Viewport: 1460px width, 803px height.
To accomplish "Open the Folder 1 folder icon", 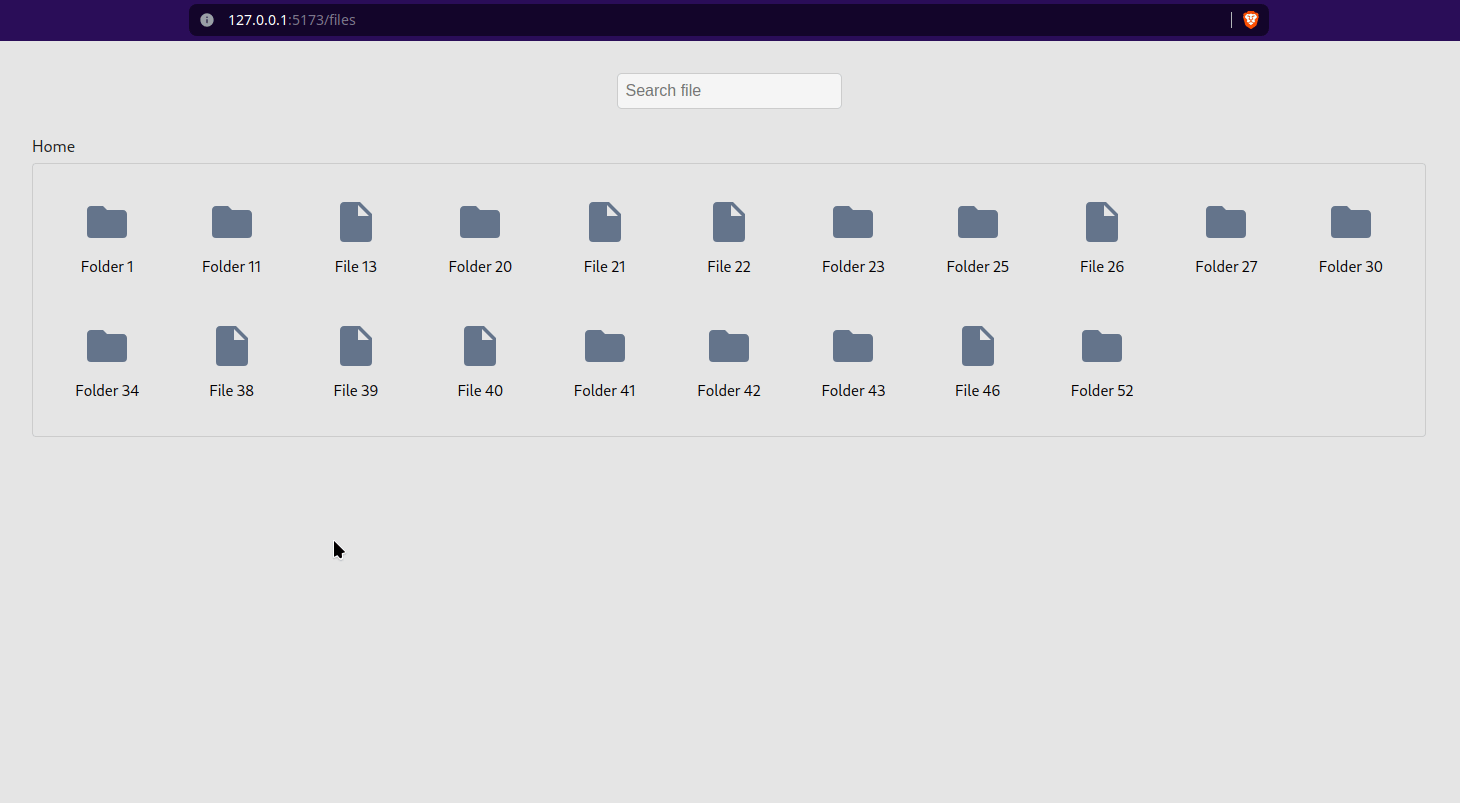I will click(x=107, y=222).
